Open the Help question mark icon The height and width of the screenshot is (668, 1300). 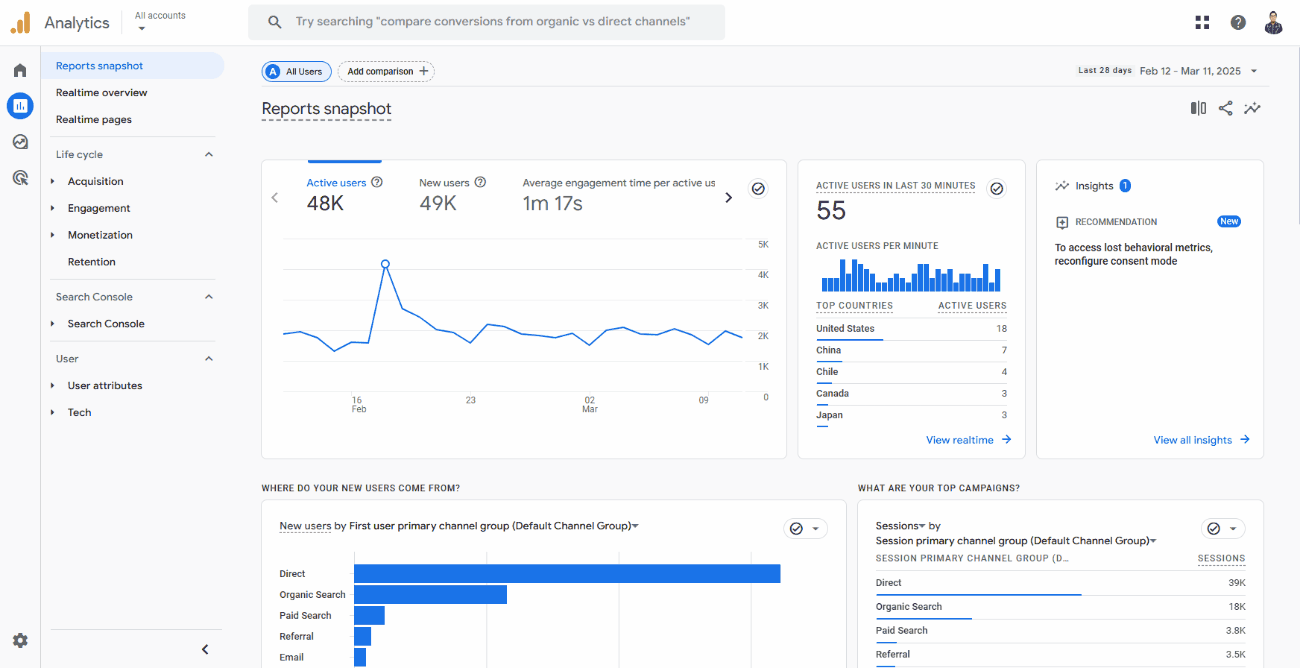tap(1238, 22)
